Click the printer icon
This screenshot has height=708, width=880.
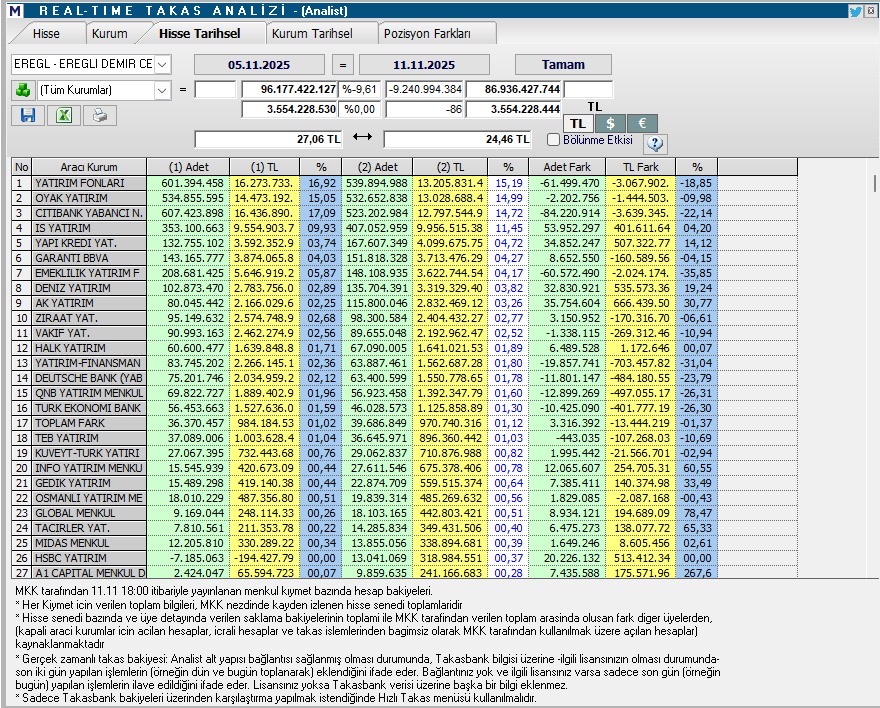tap(99, 115)
